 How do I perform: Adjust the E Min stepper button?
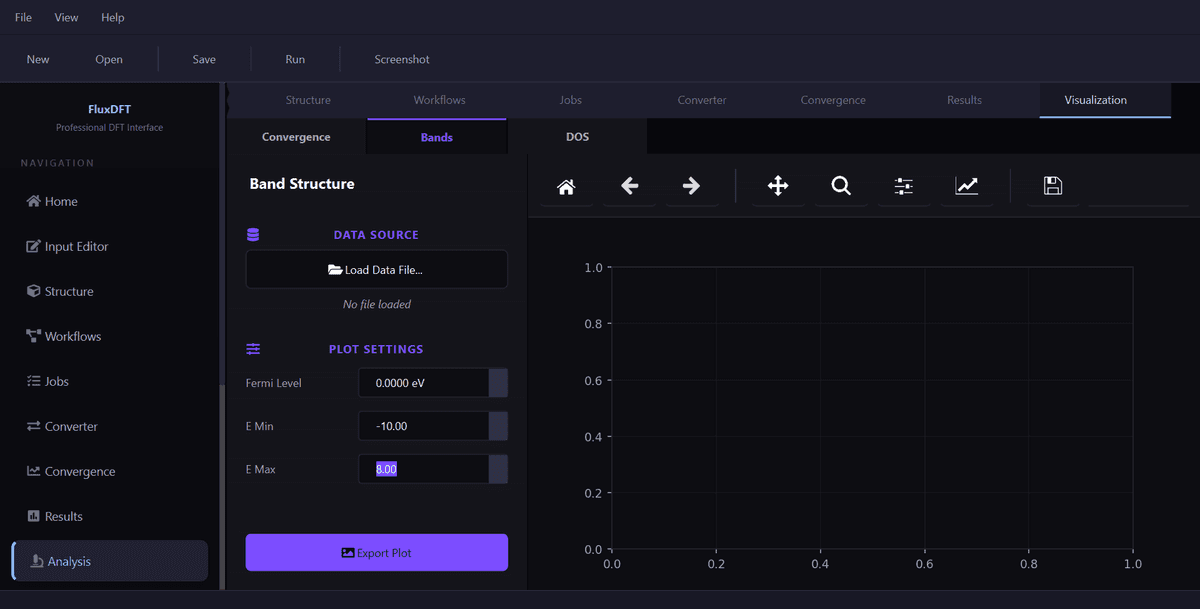pyautogui.click(x=498, y=426)
